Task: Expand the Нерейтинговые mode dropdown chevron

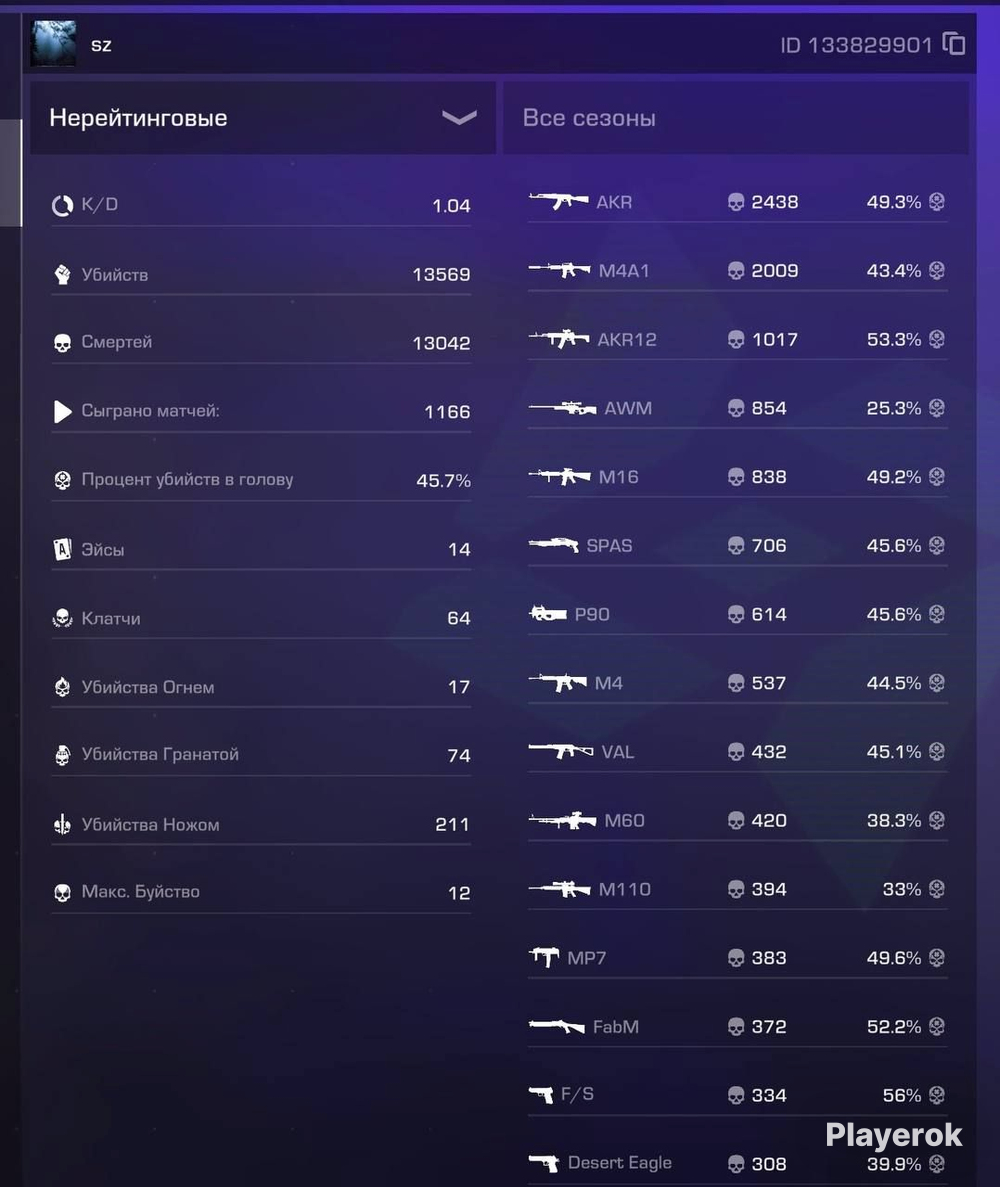Action: (x=459, y=117)
